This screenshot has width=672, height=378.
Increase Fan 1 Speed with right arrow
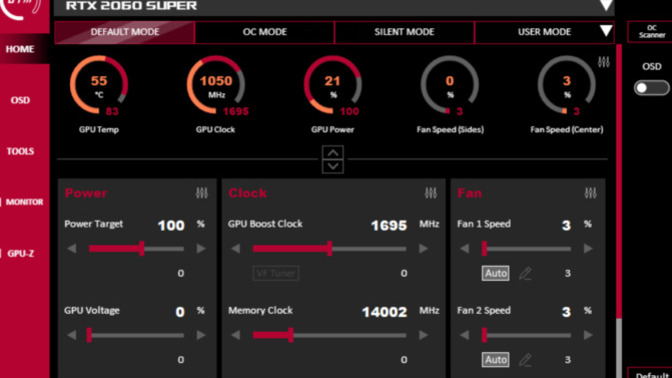tap(588, 249)
